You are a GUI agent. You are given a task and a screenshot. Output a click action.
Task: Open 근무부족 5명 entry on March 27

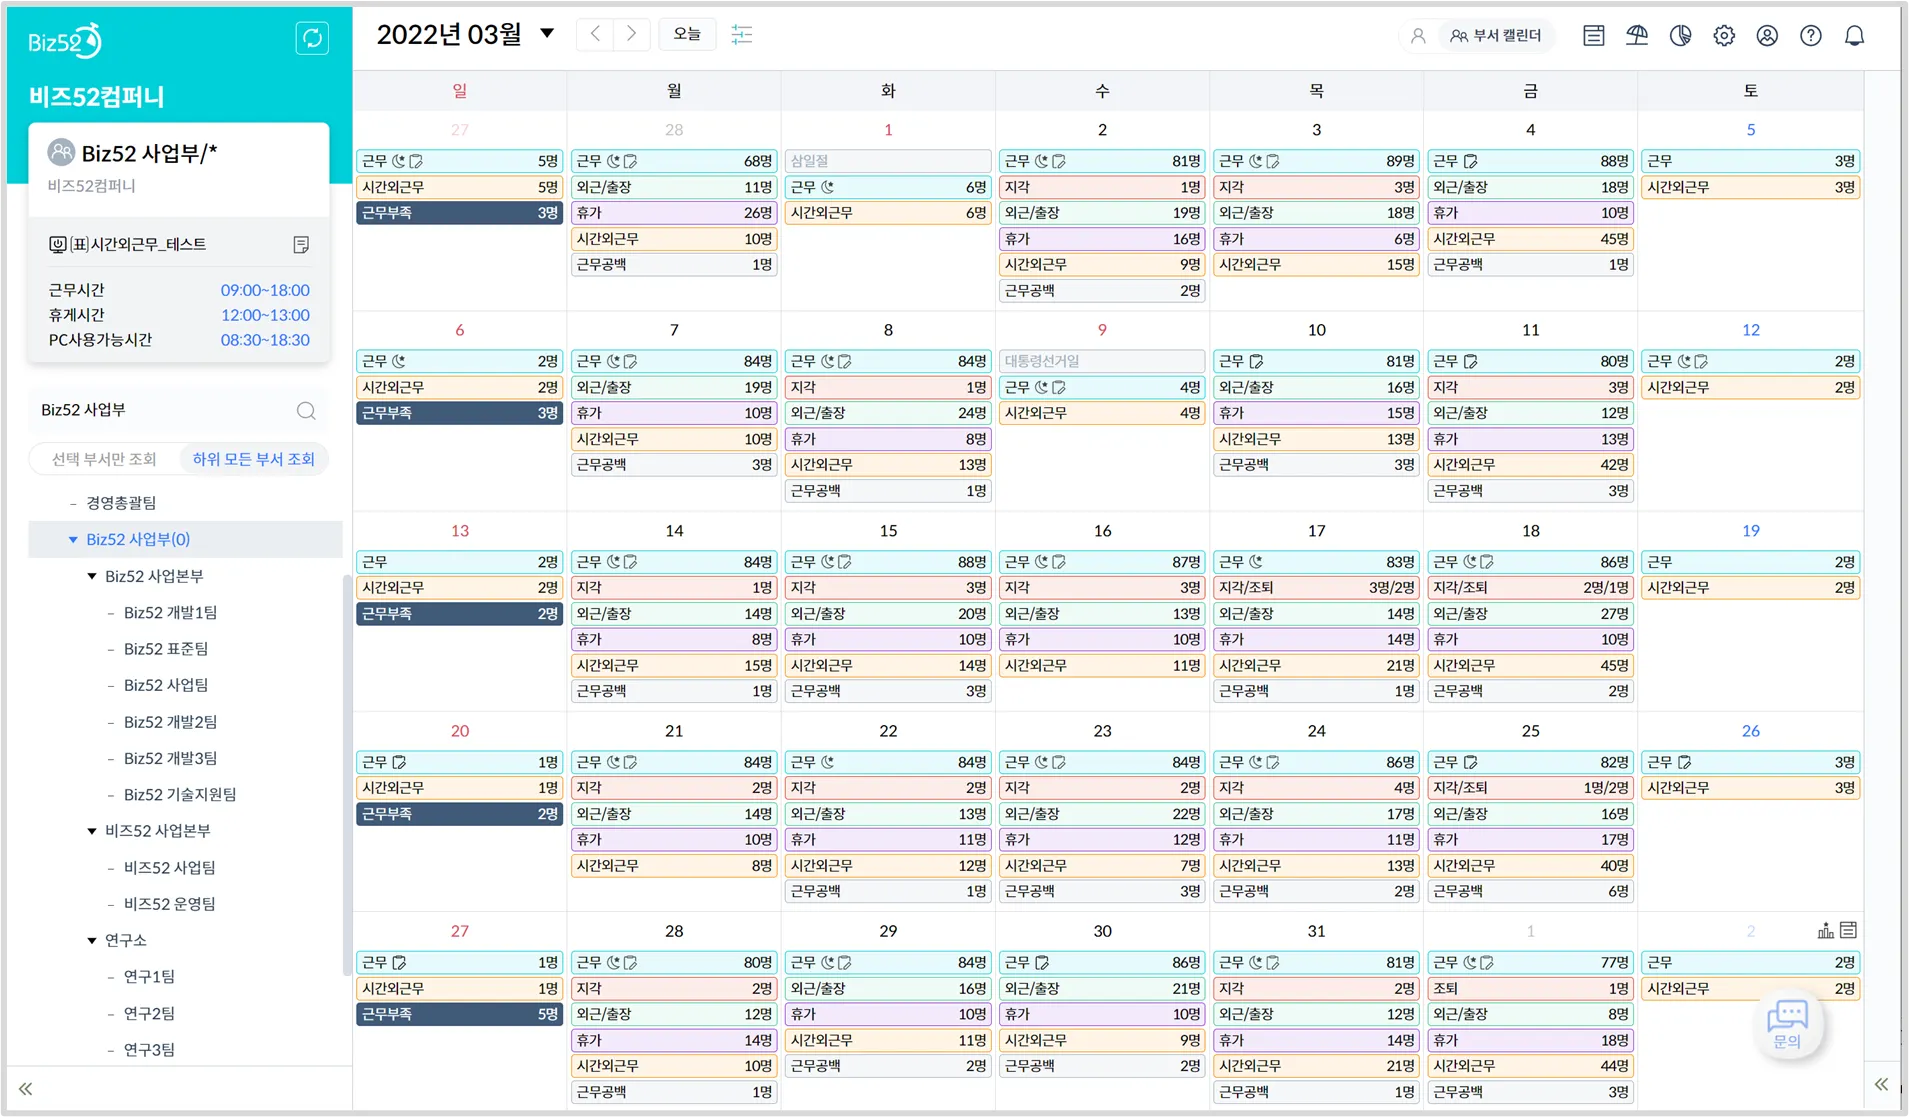point(459,1014)
